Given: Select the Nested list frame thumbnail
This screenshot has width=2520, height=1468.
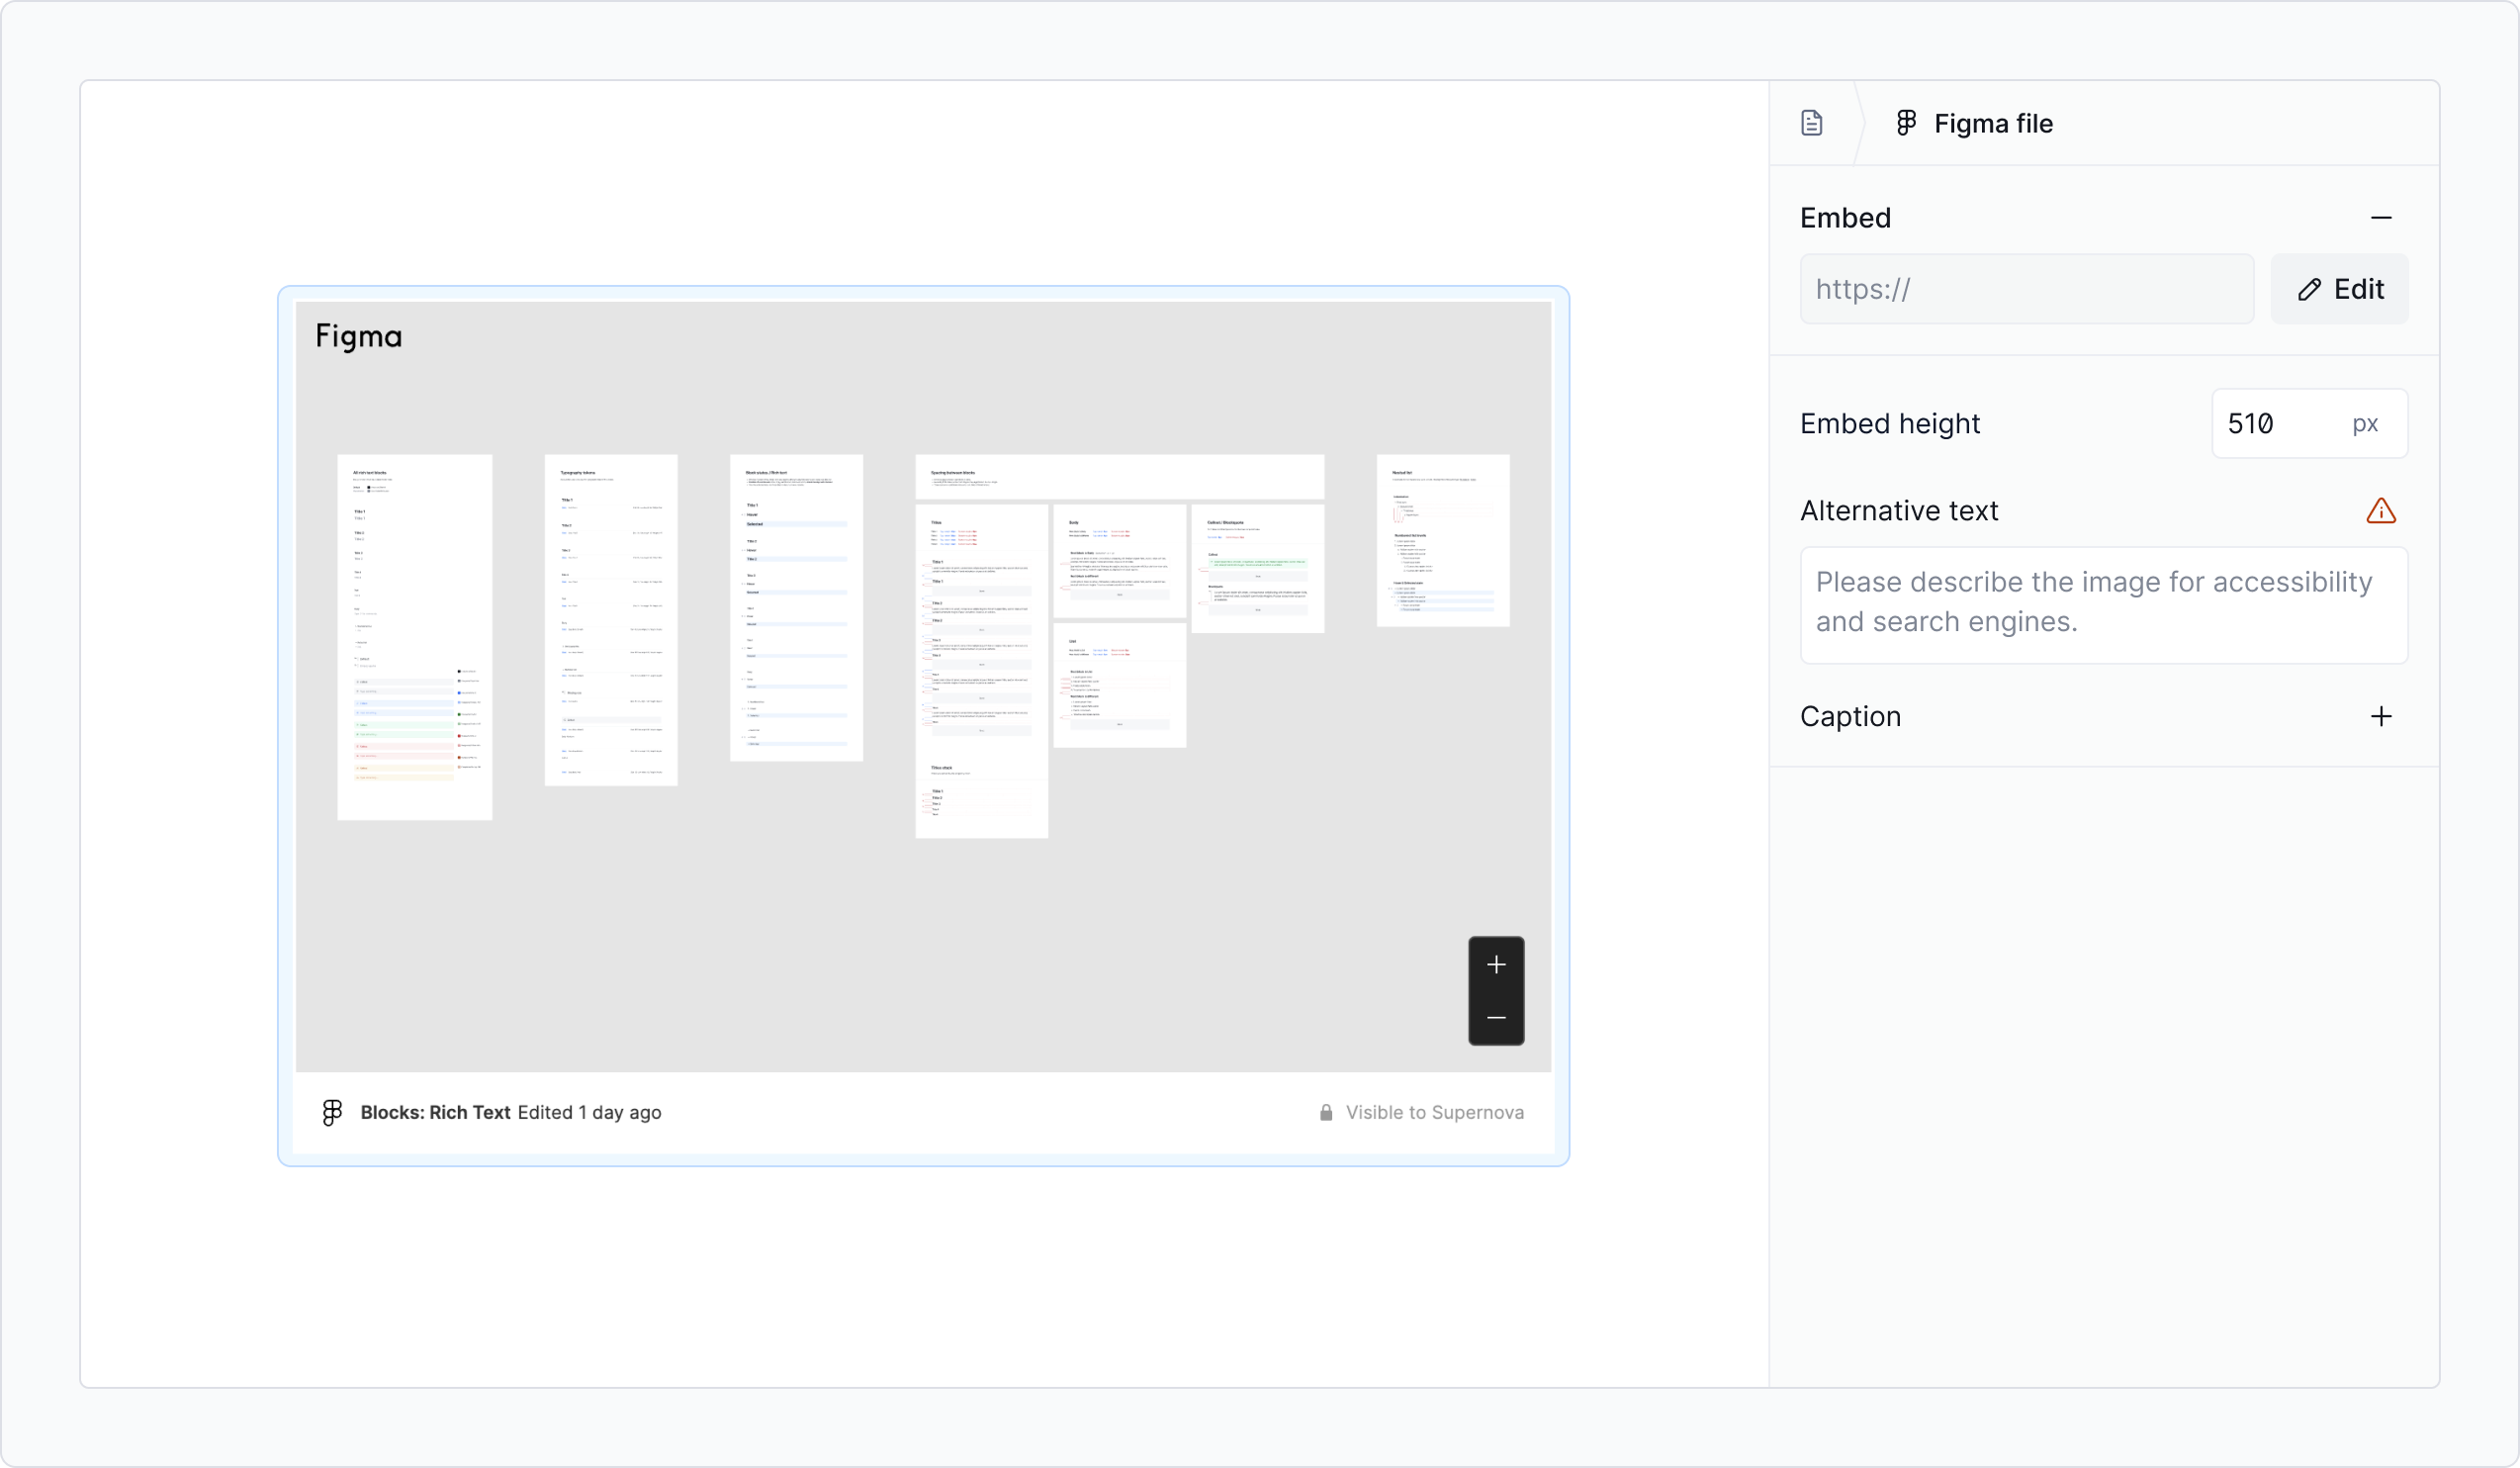Looking at the screenshot, I should (x=1442, y=541).
